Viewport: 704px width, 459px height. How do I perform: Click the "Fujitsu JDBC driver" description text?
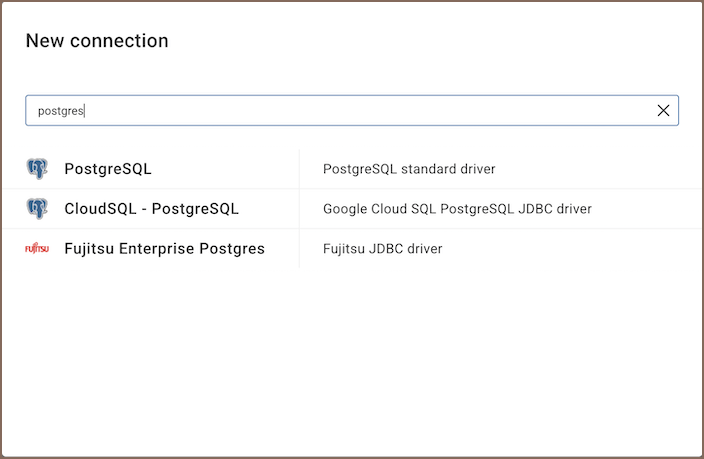pyautogui.click(x=382, y=249)
